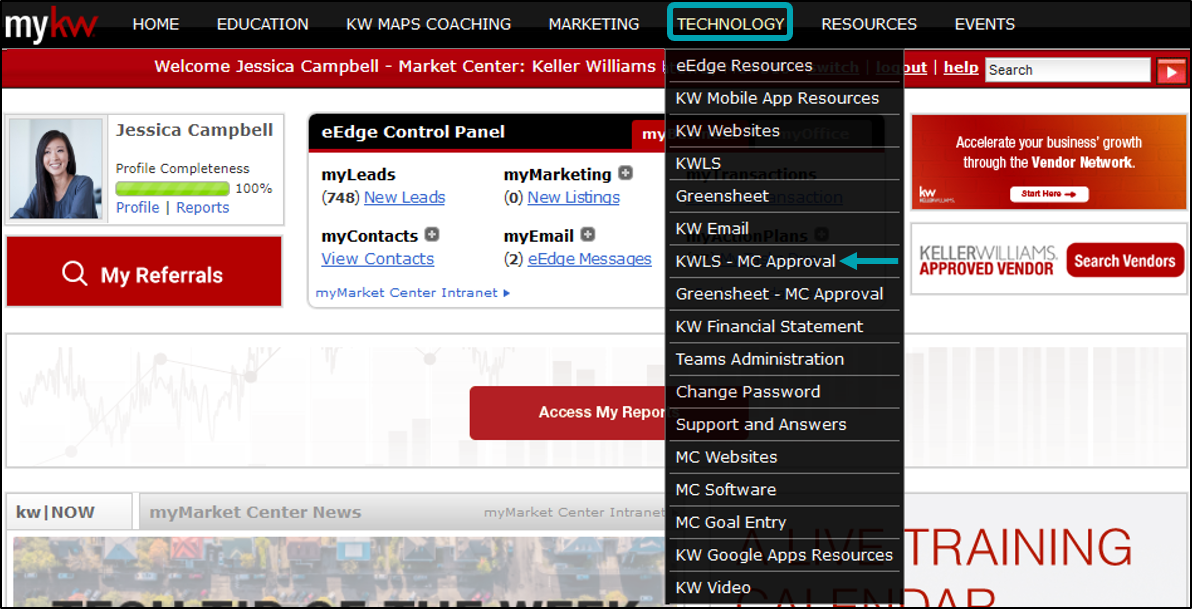Switch to the kw|NOW tab
Screen dimensions: 1192x609
(55, 512)
